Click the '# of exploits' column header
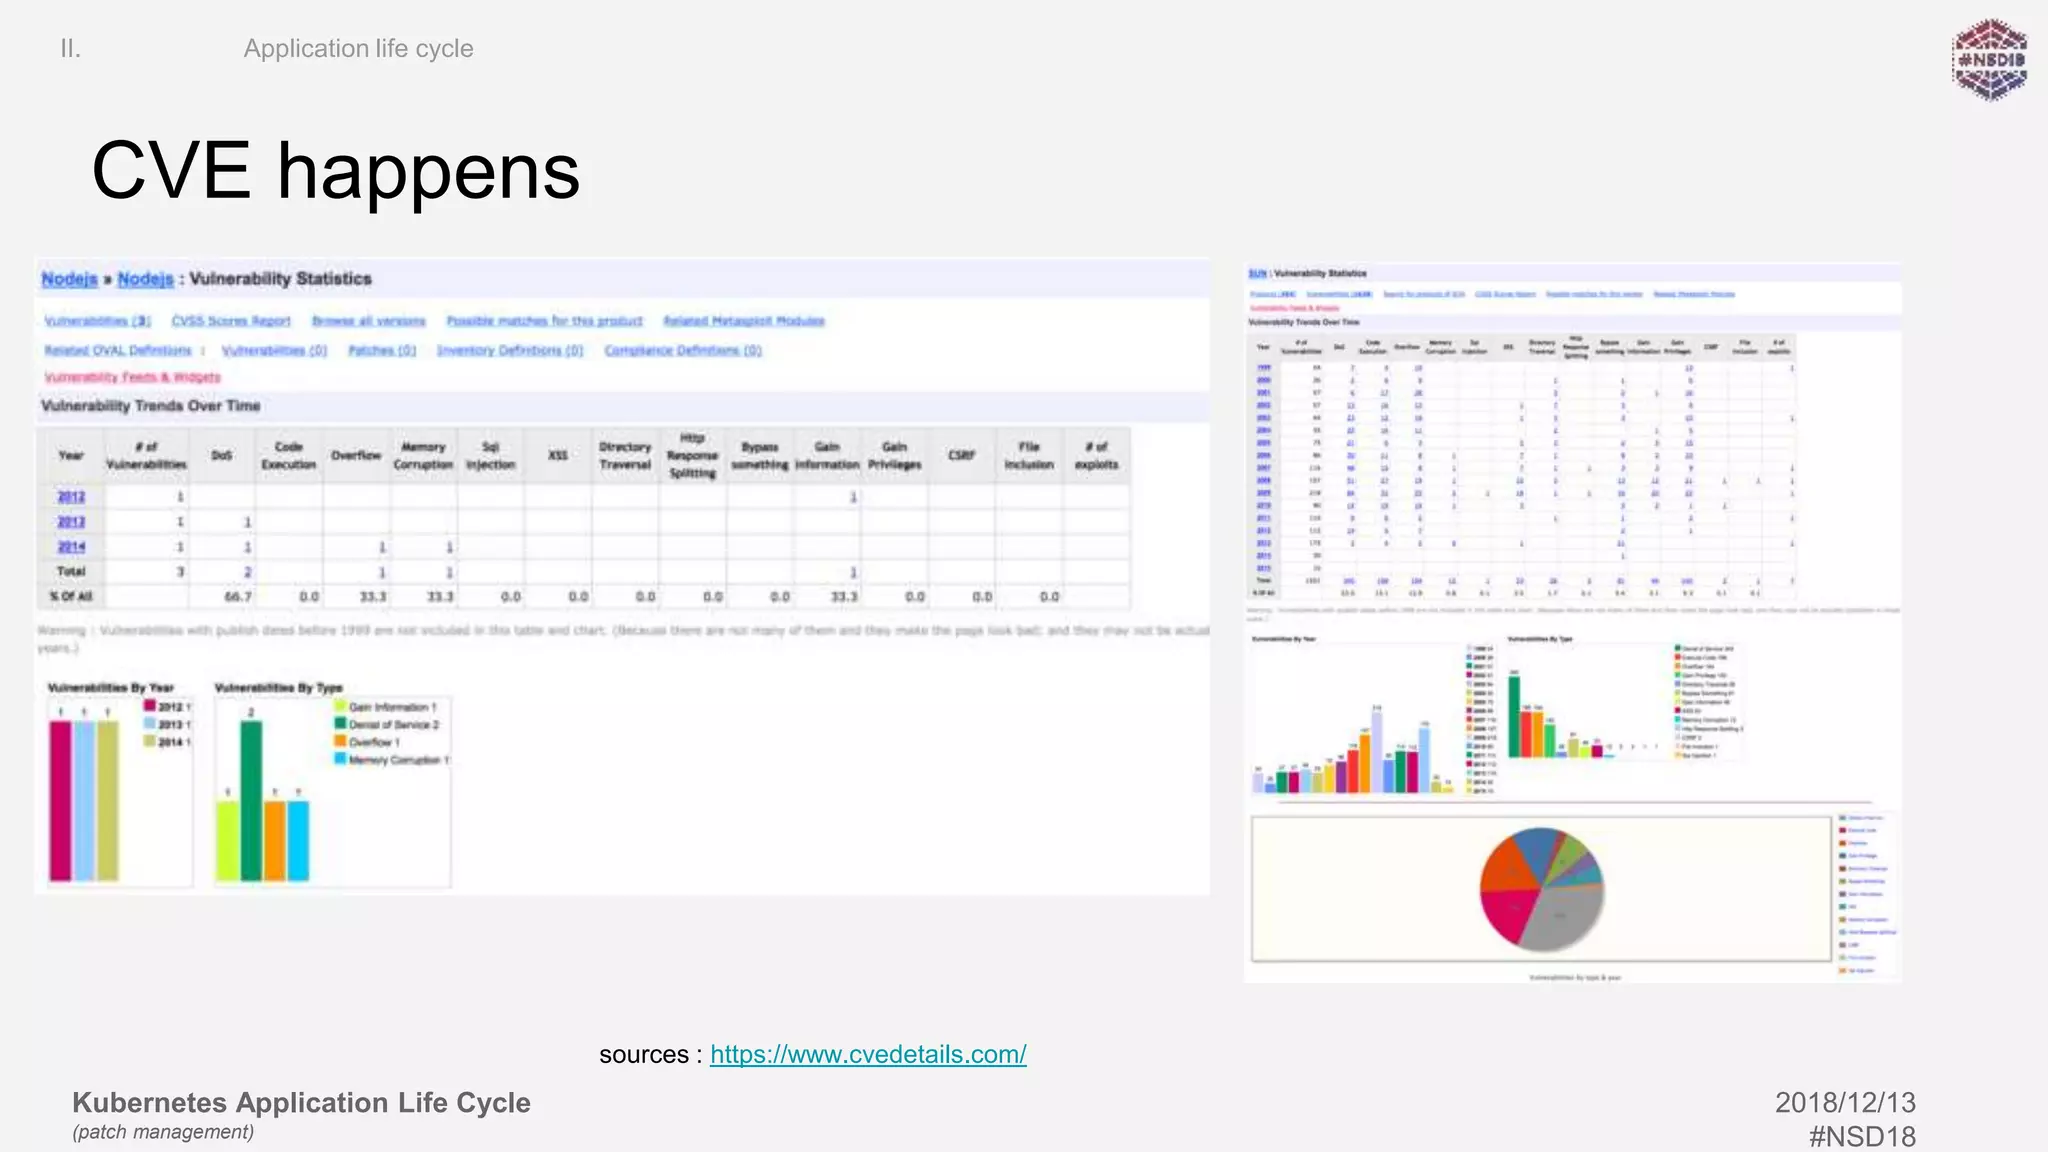 1097,456
